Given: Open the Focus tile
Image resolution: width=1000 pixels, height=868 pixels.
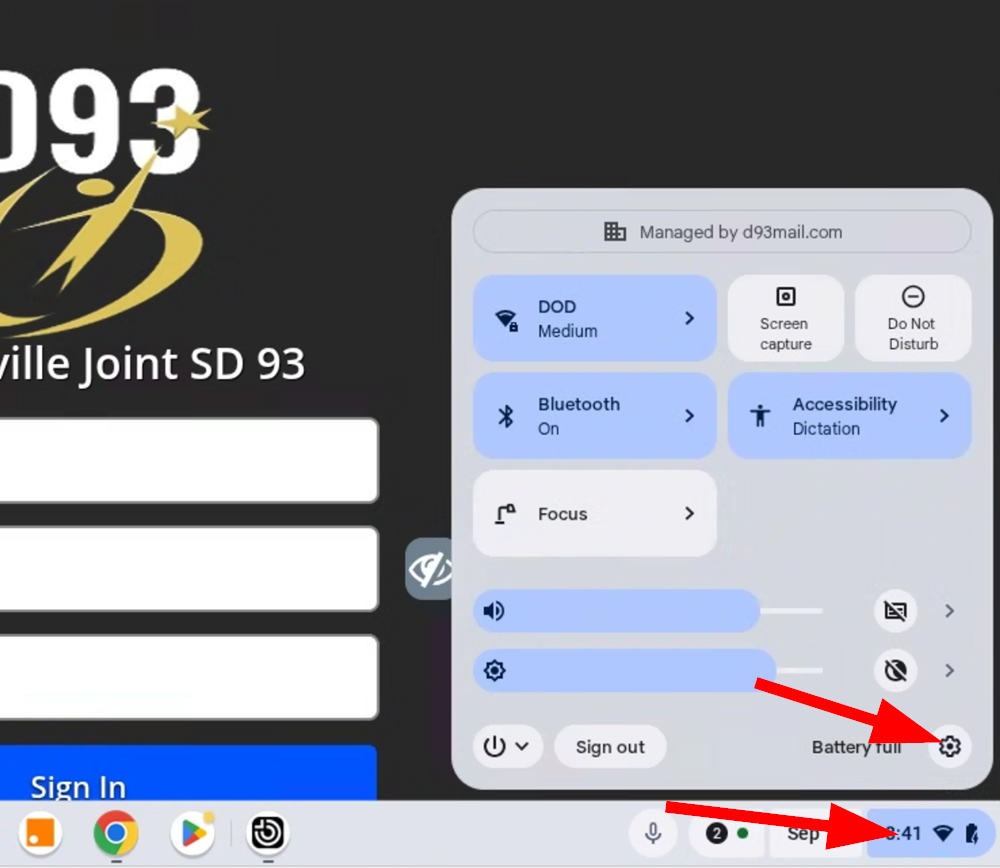Looking at the screenshot, I should pos(594,514).
